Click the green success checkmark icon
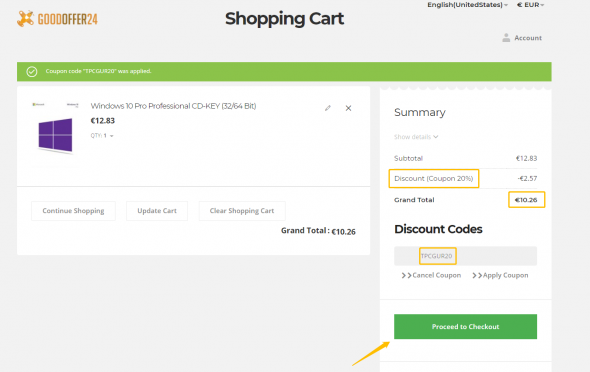Image resolution: width=590 pixels, height=372 pixels. tap(32, 71)
